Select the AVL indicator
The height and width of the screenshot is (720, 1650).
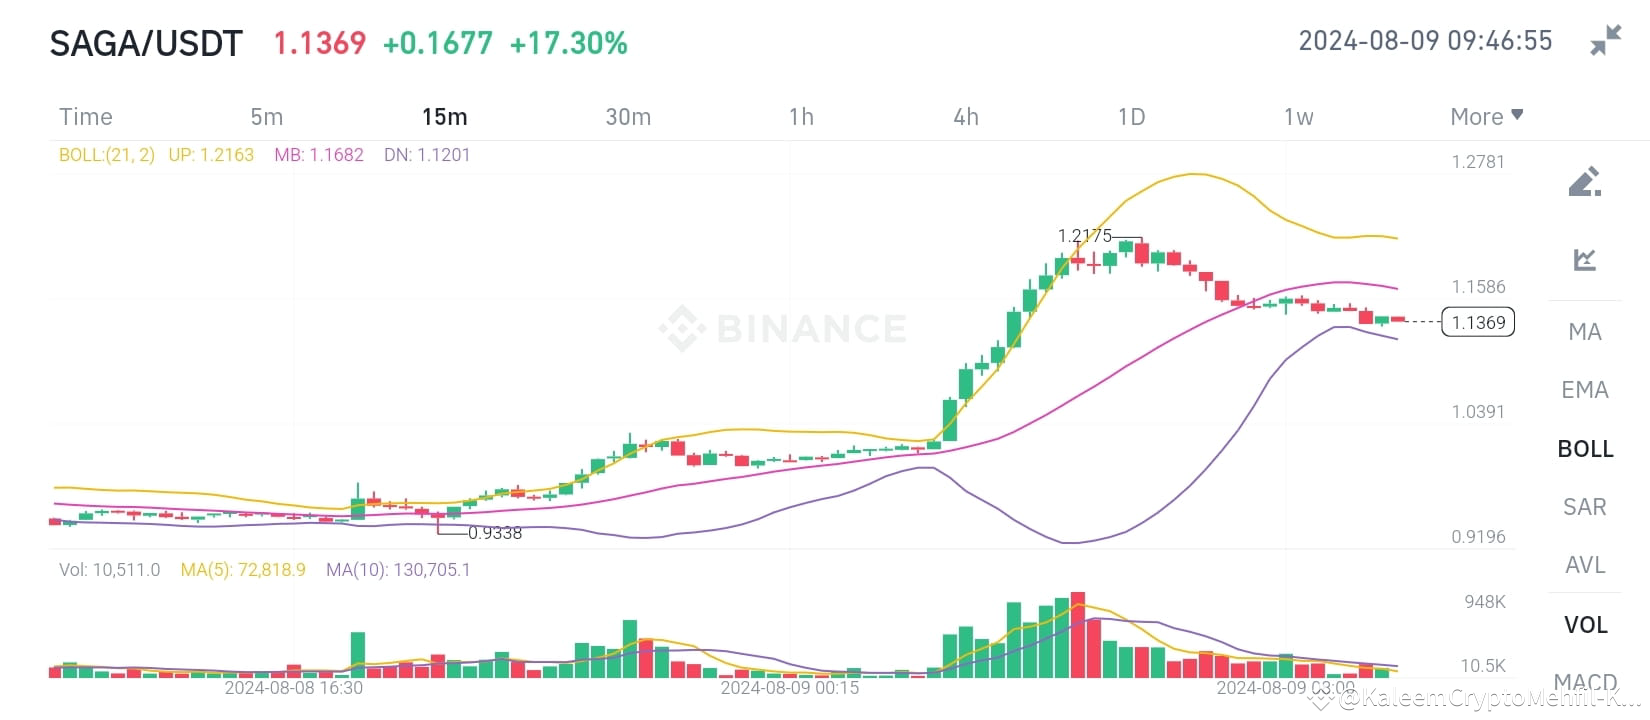(x=1584, y=565)
